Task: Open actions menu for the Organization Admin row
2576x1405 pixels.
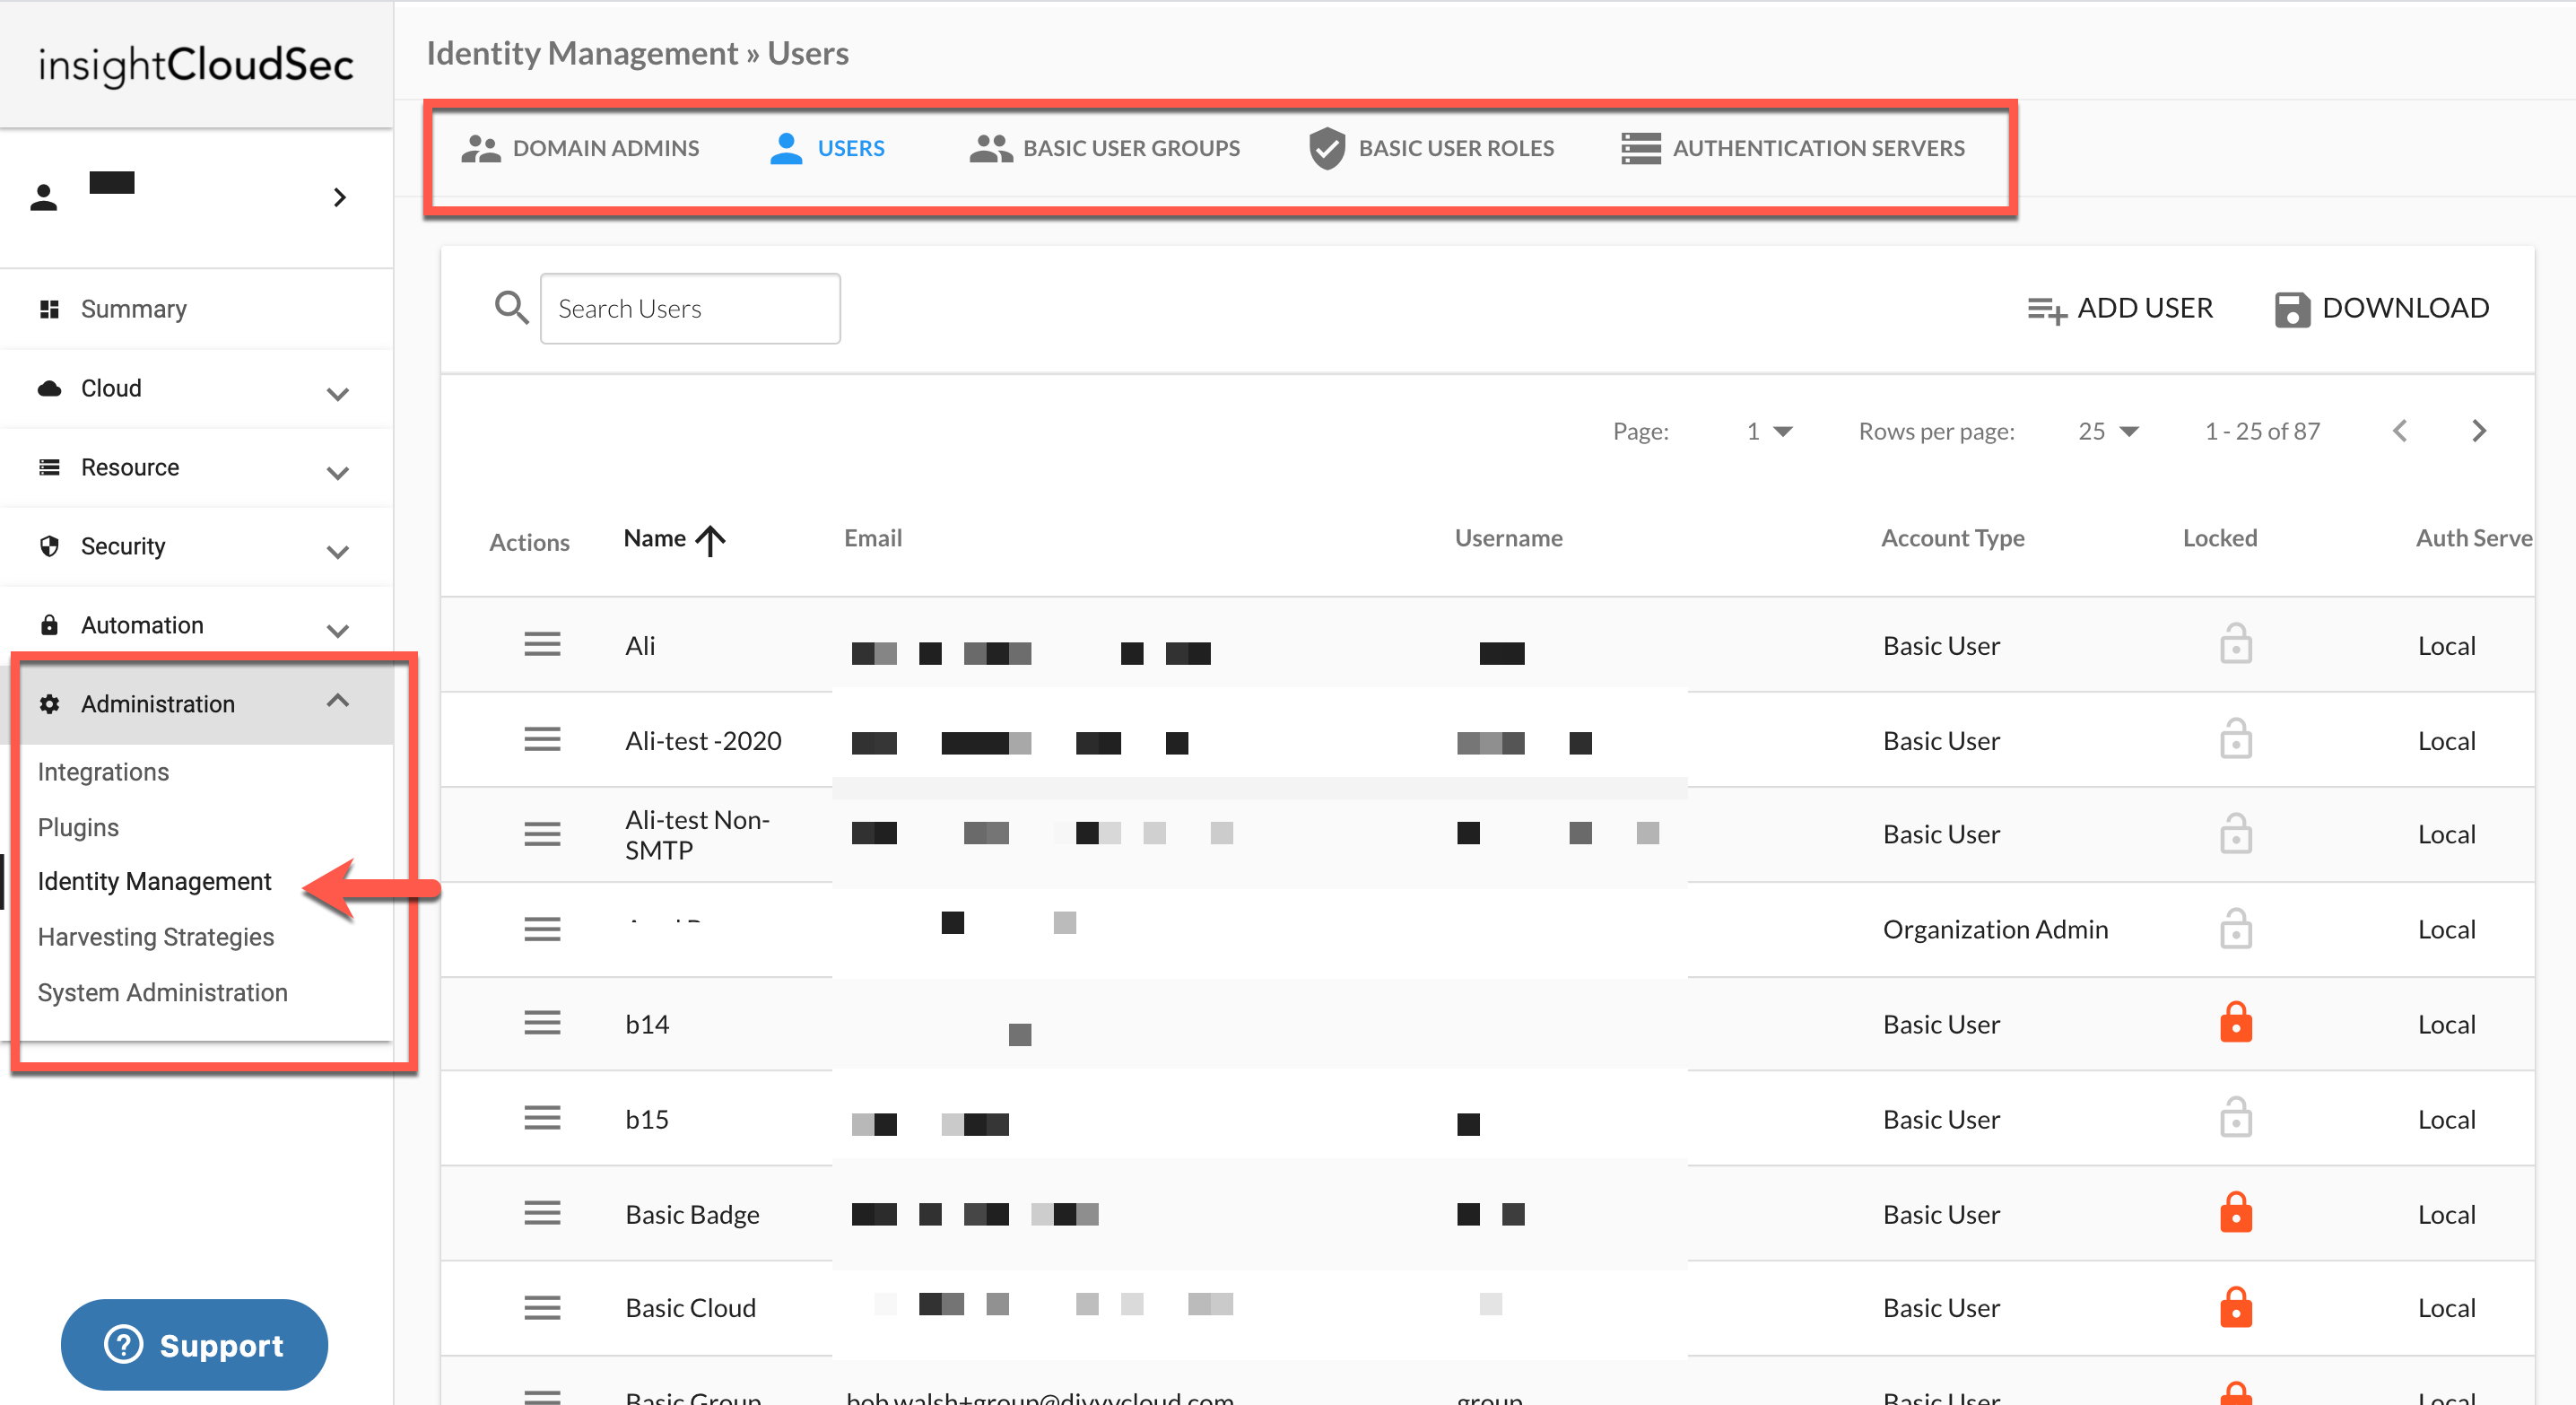Action: point(542,929)
